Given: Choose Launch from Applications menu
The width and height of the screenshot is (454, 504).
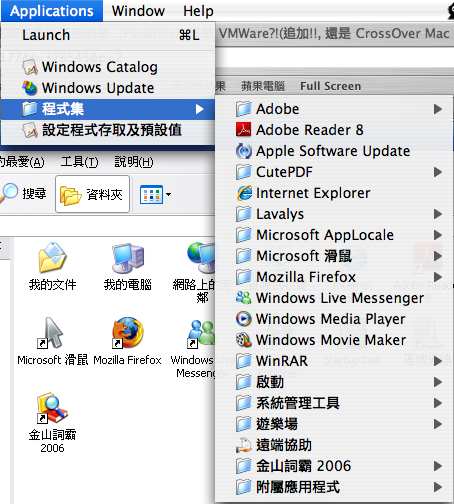Looking at the screenshot, I should pyautogui.click(x=108, y=35).
